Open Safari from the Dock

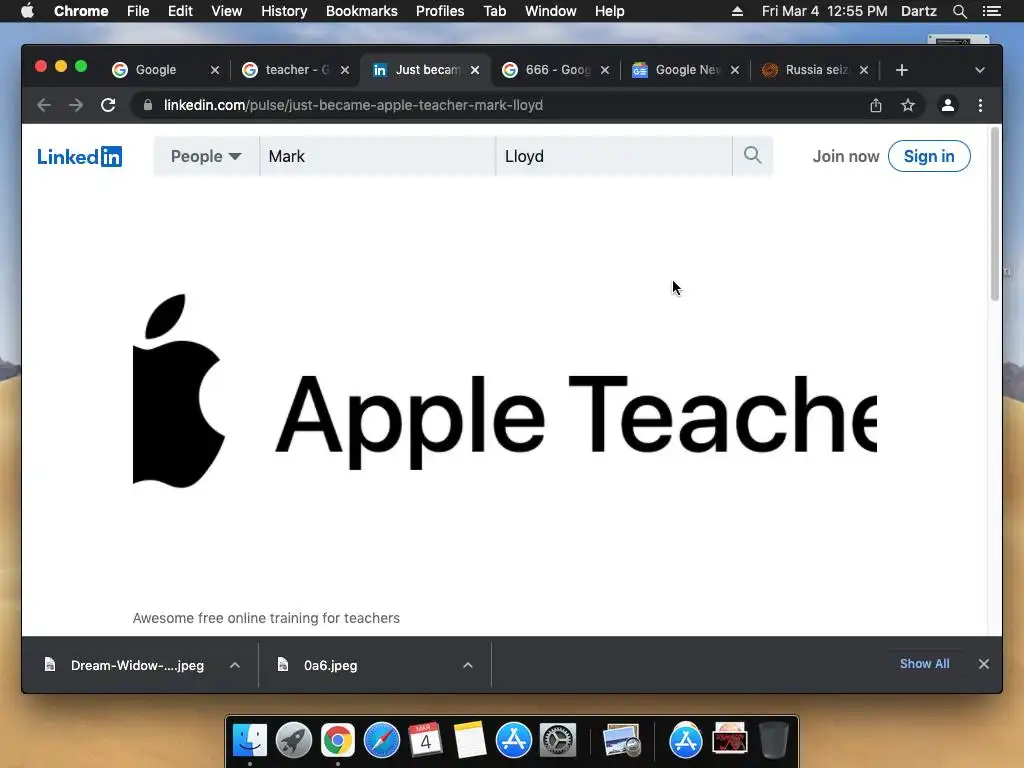[x=381, y=741]
